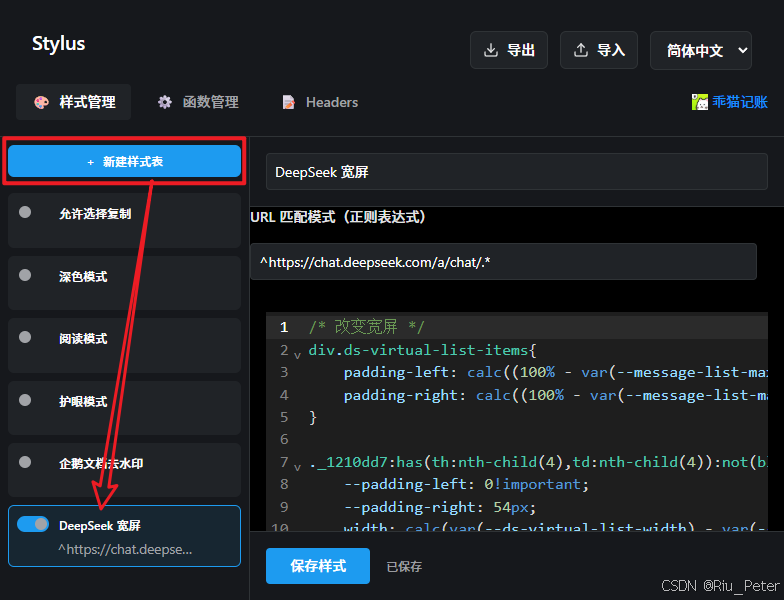Select the 护眼模式 style entry
Image resolution: width=784 pixels, height=600 pixels.
tap(124, 408)
